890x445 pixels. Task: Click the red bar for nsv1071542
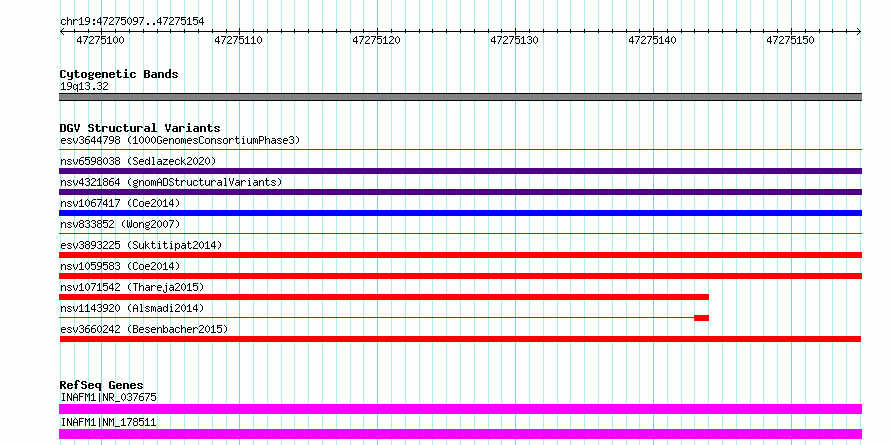point(384,297)
